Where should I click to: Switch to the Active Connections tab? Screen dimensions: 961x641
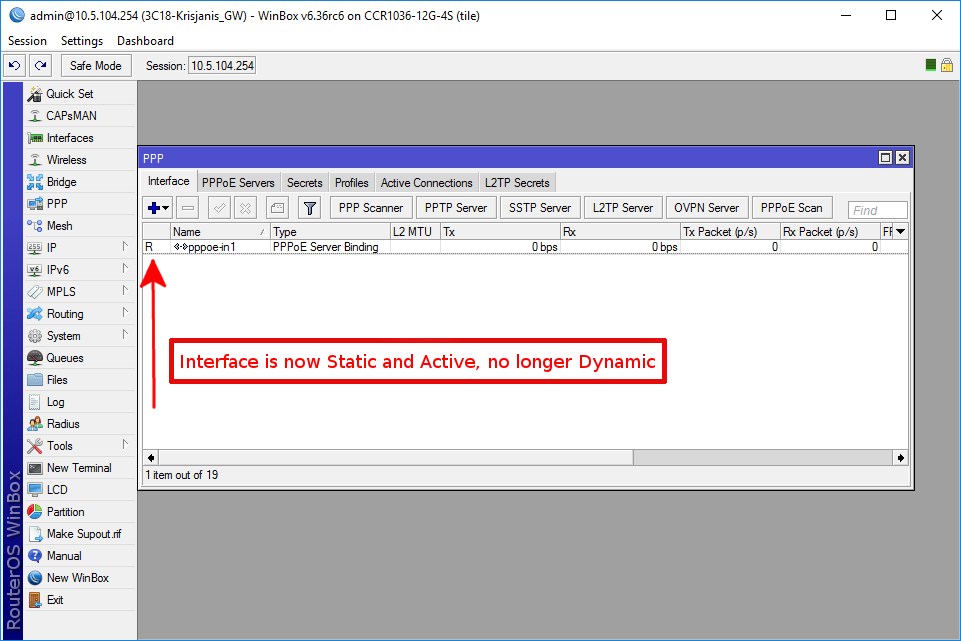[x=426, y=182]
